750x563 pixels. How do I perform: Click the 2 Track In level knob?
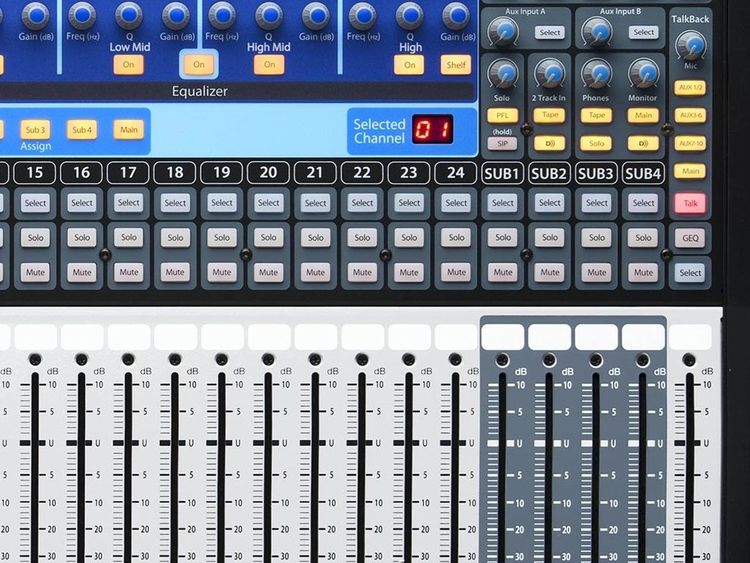(550, 74)
